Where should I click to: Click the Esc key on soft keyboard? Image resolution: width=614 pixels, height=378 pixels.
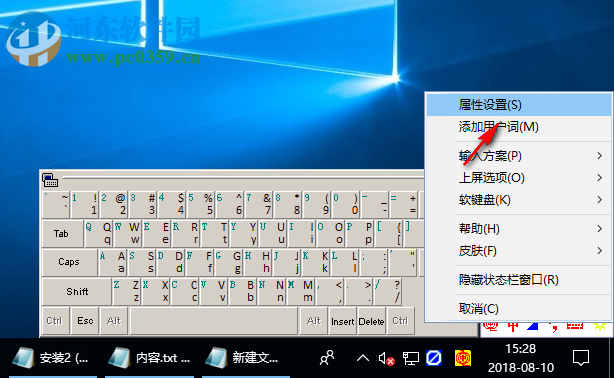(85, 321)
